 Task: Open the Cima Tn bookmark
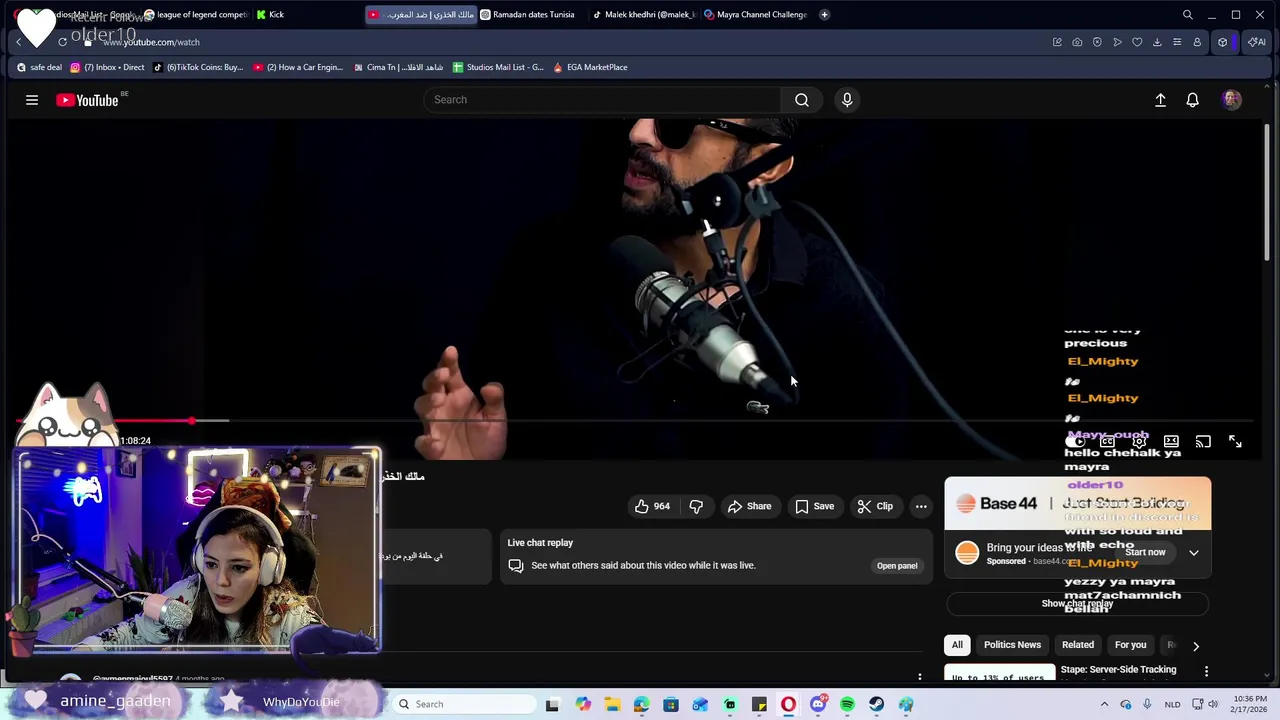(x=398, y=68)
